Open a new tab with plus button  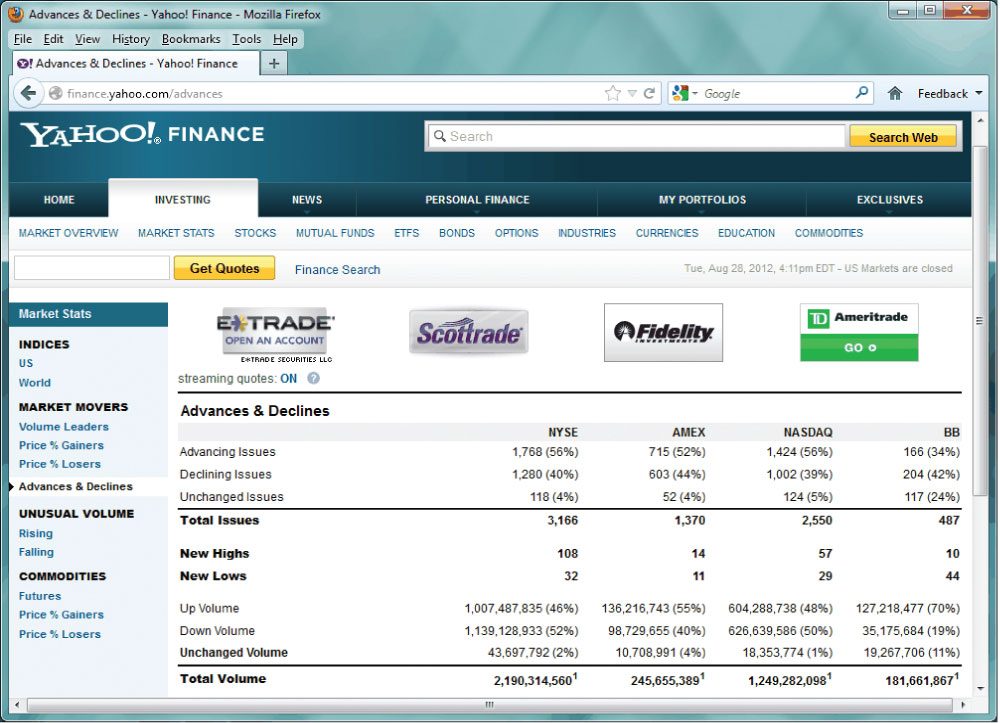[x=274, y=63]
